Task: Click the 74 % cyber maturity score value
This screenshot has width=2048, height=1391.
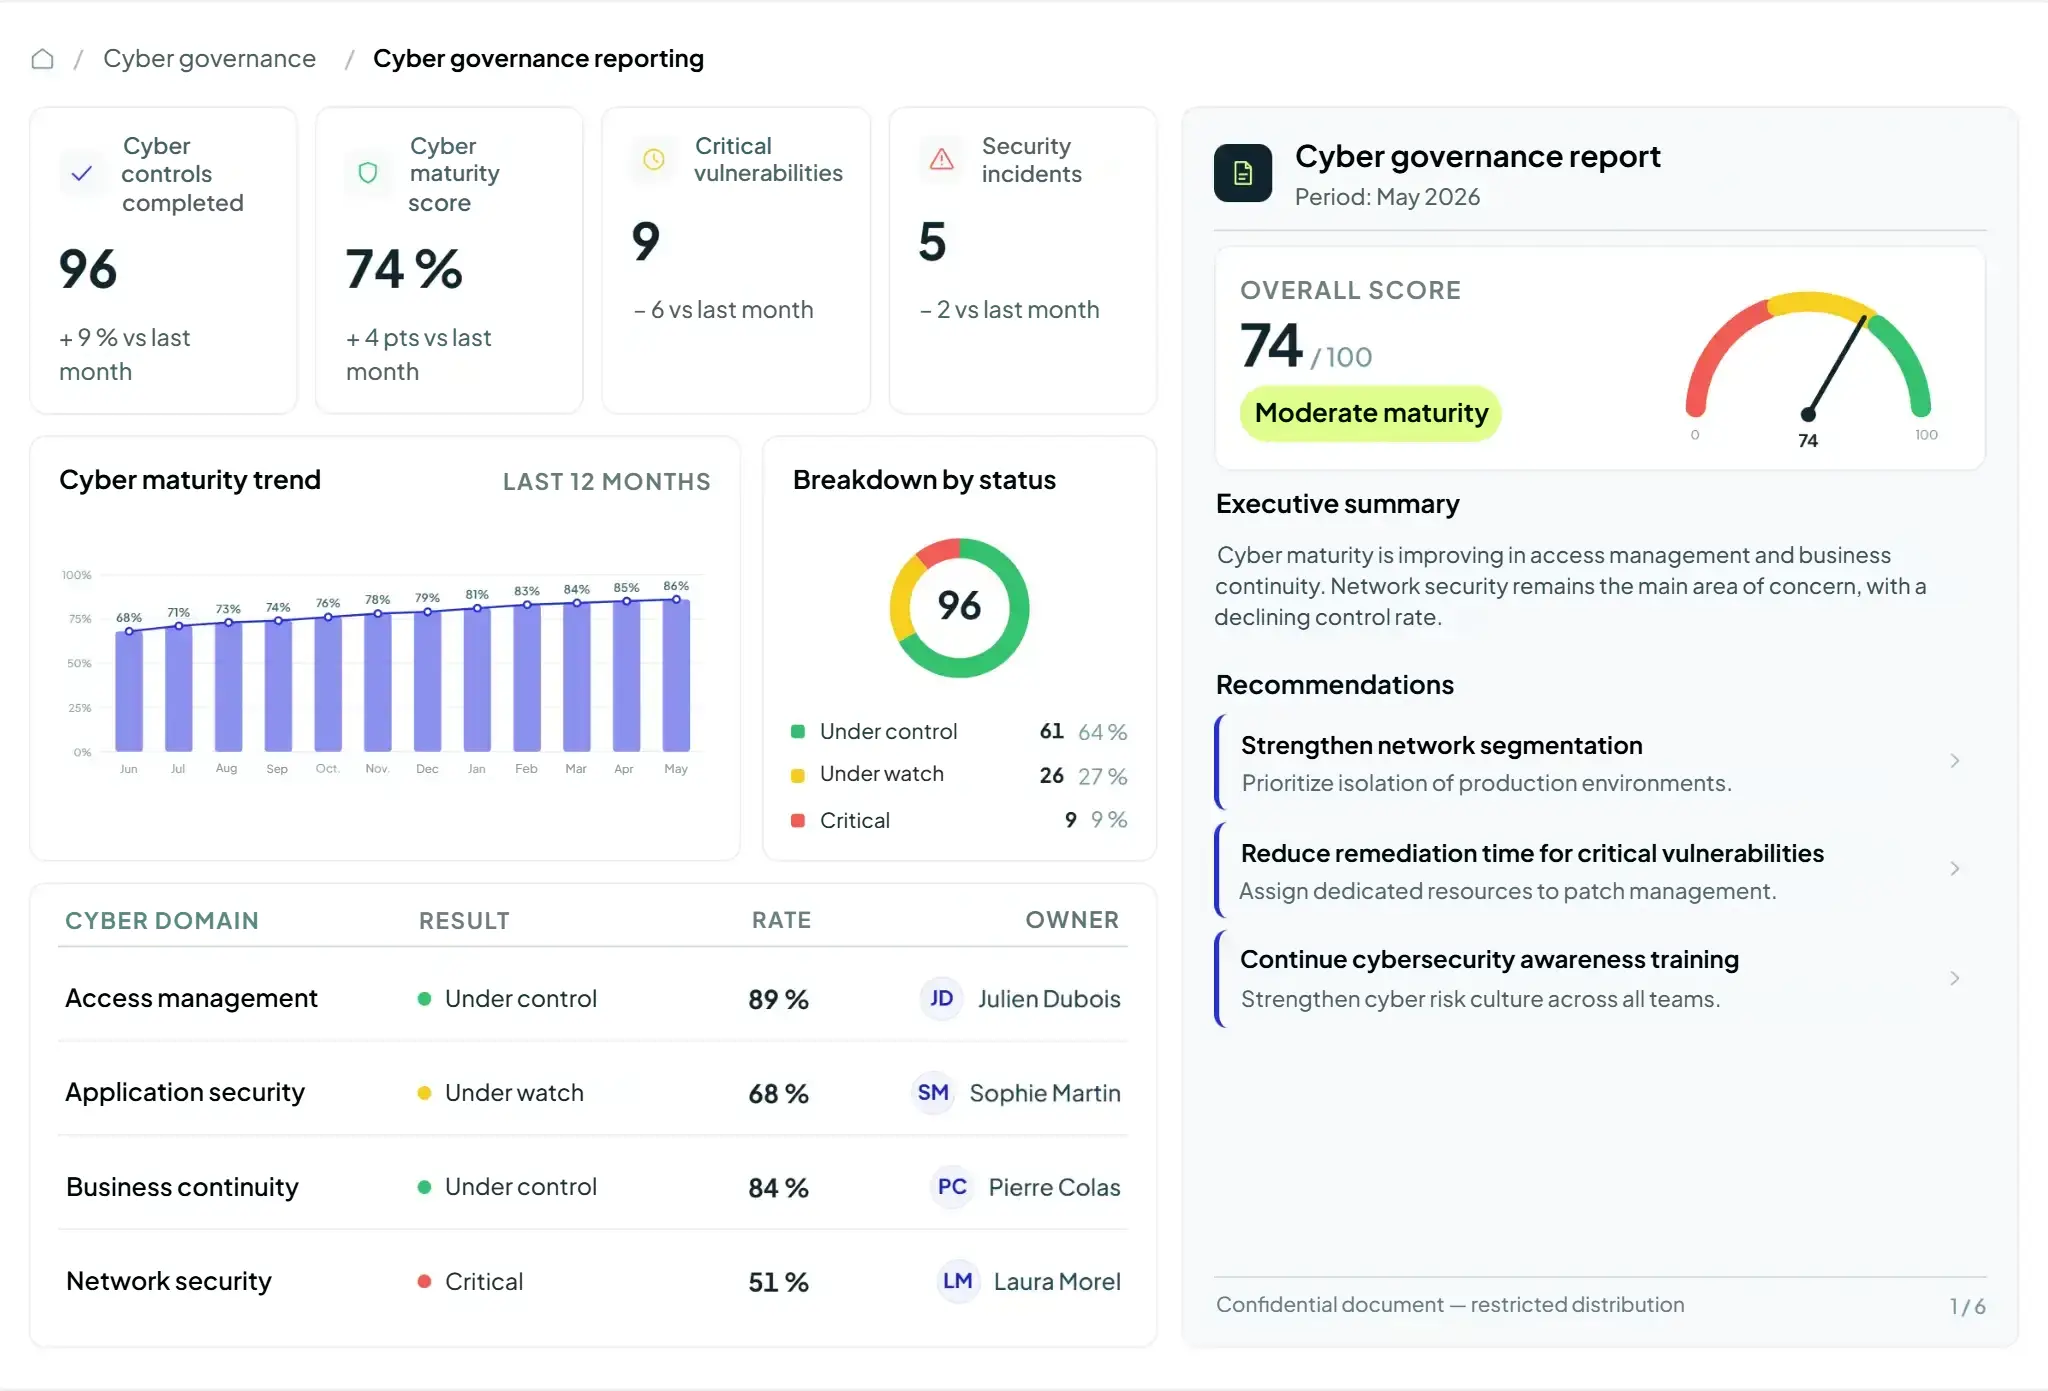Action: [x=404, y=269]
